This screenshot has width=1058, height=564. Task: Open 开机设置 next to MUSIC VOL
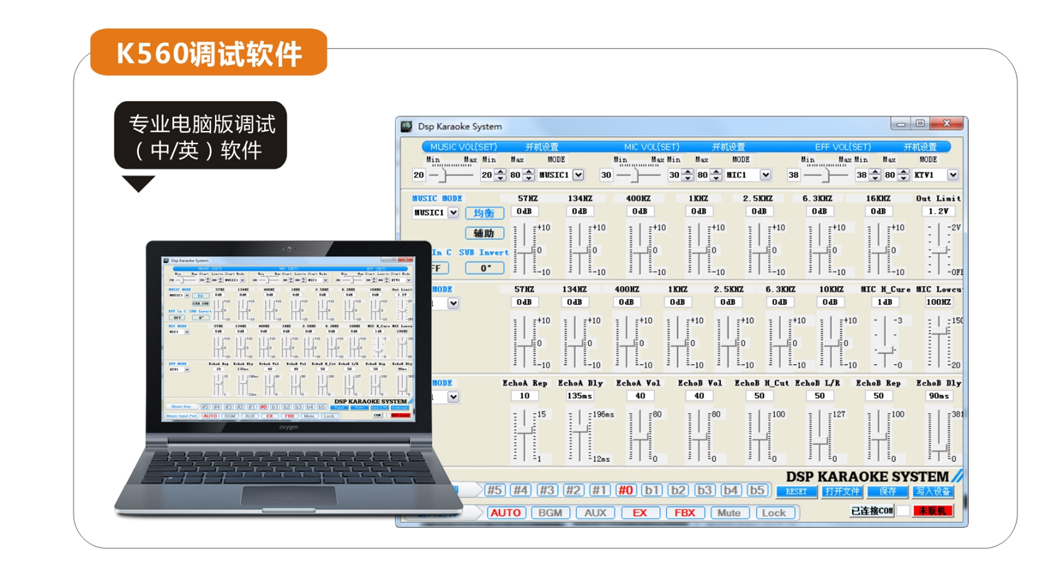coord(542,146)
